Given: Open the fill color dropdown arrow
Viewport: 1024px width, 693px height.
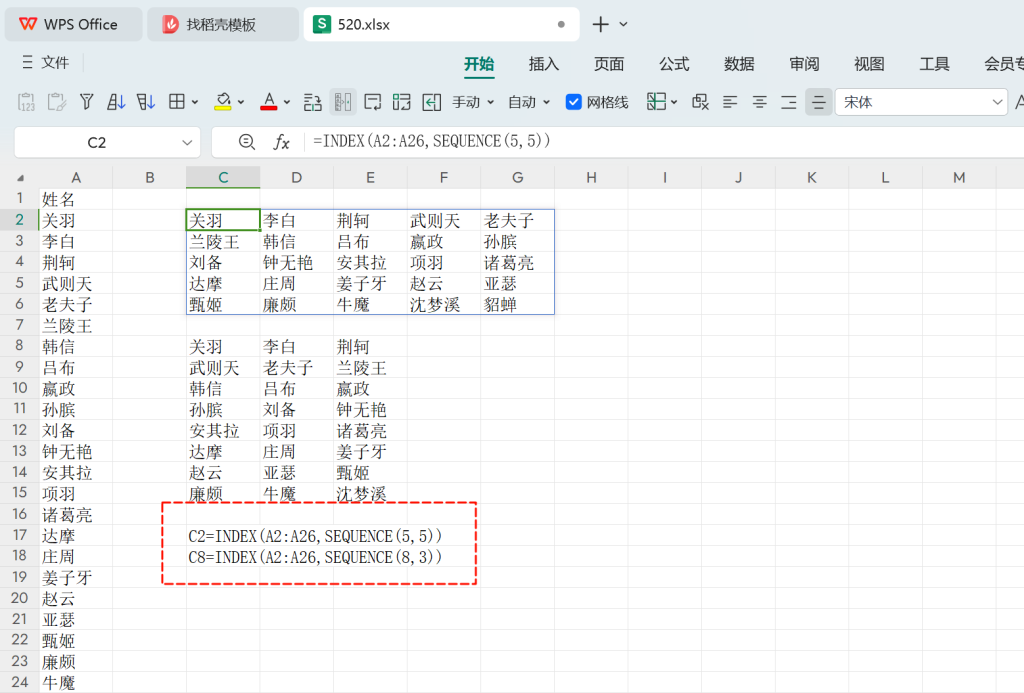Looking at the screenshot, I should (x=241, y=103).
